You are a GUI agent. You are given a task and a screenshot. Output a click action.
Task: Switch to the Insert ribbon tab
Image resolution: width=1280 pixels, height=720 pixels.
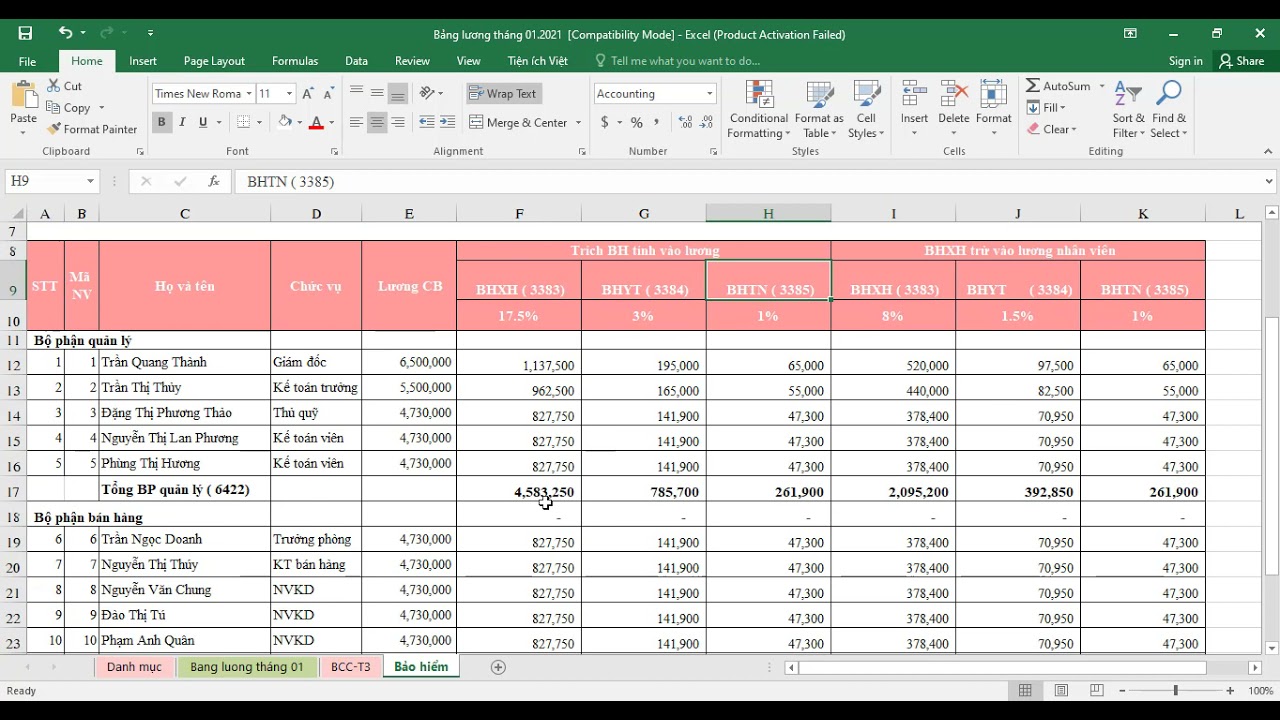coord(143,61)
